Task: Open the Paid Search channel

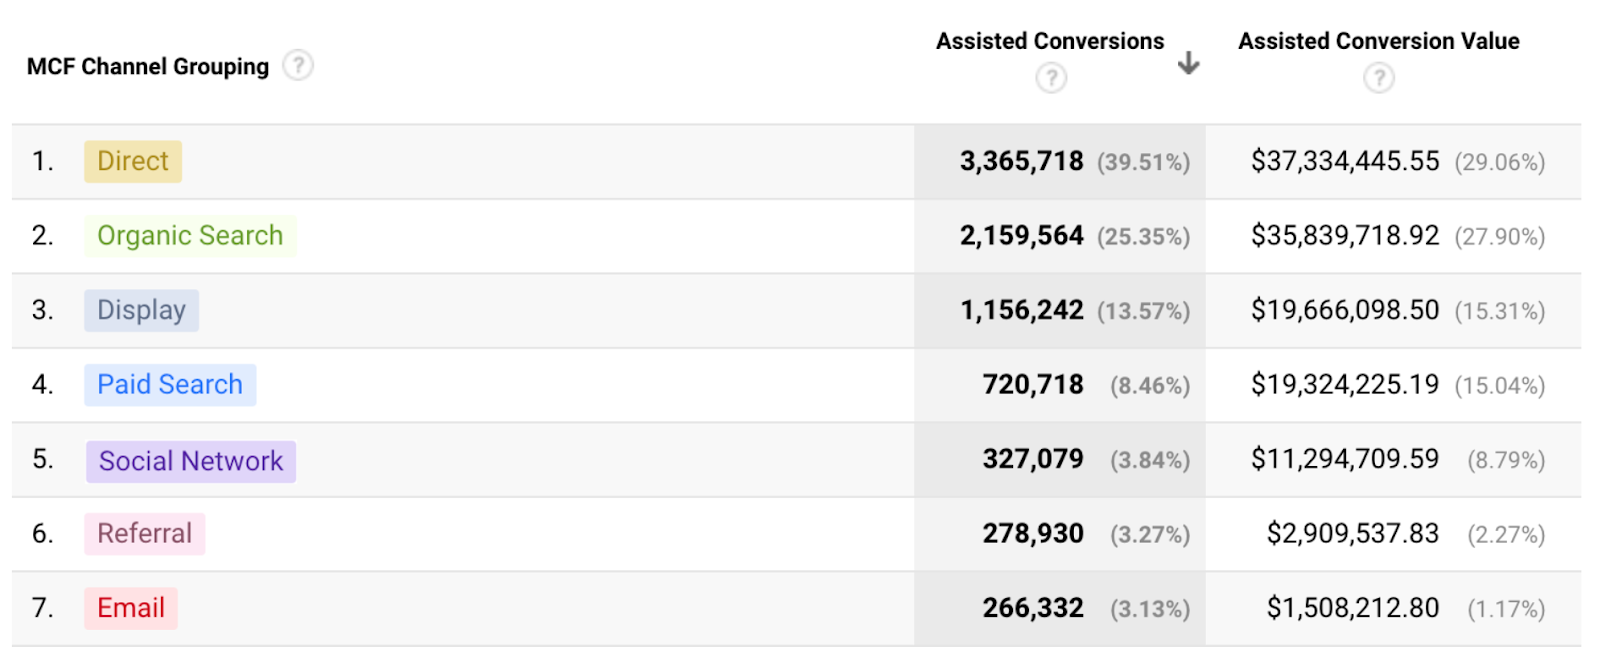Action: pos(170,385)
